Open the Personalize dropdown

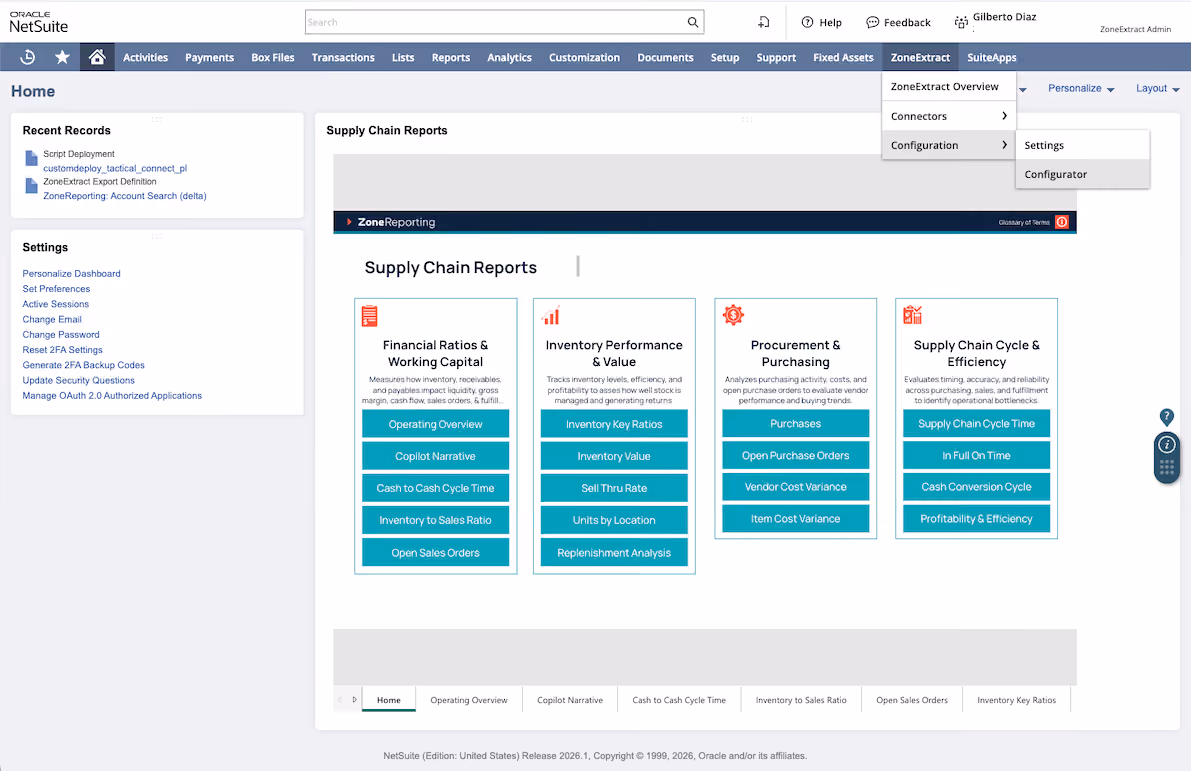pos(1081,88)
